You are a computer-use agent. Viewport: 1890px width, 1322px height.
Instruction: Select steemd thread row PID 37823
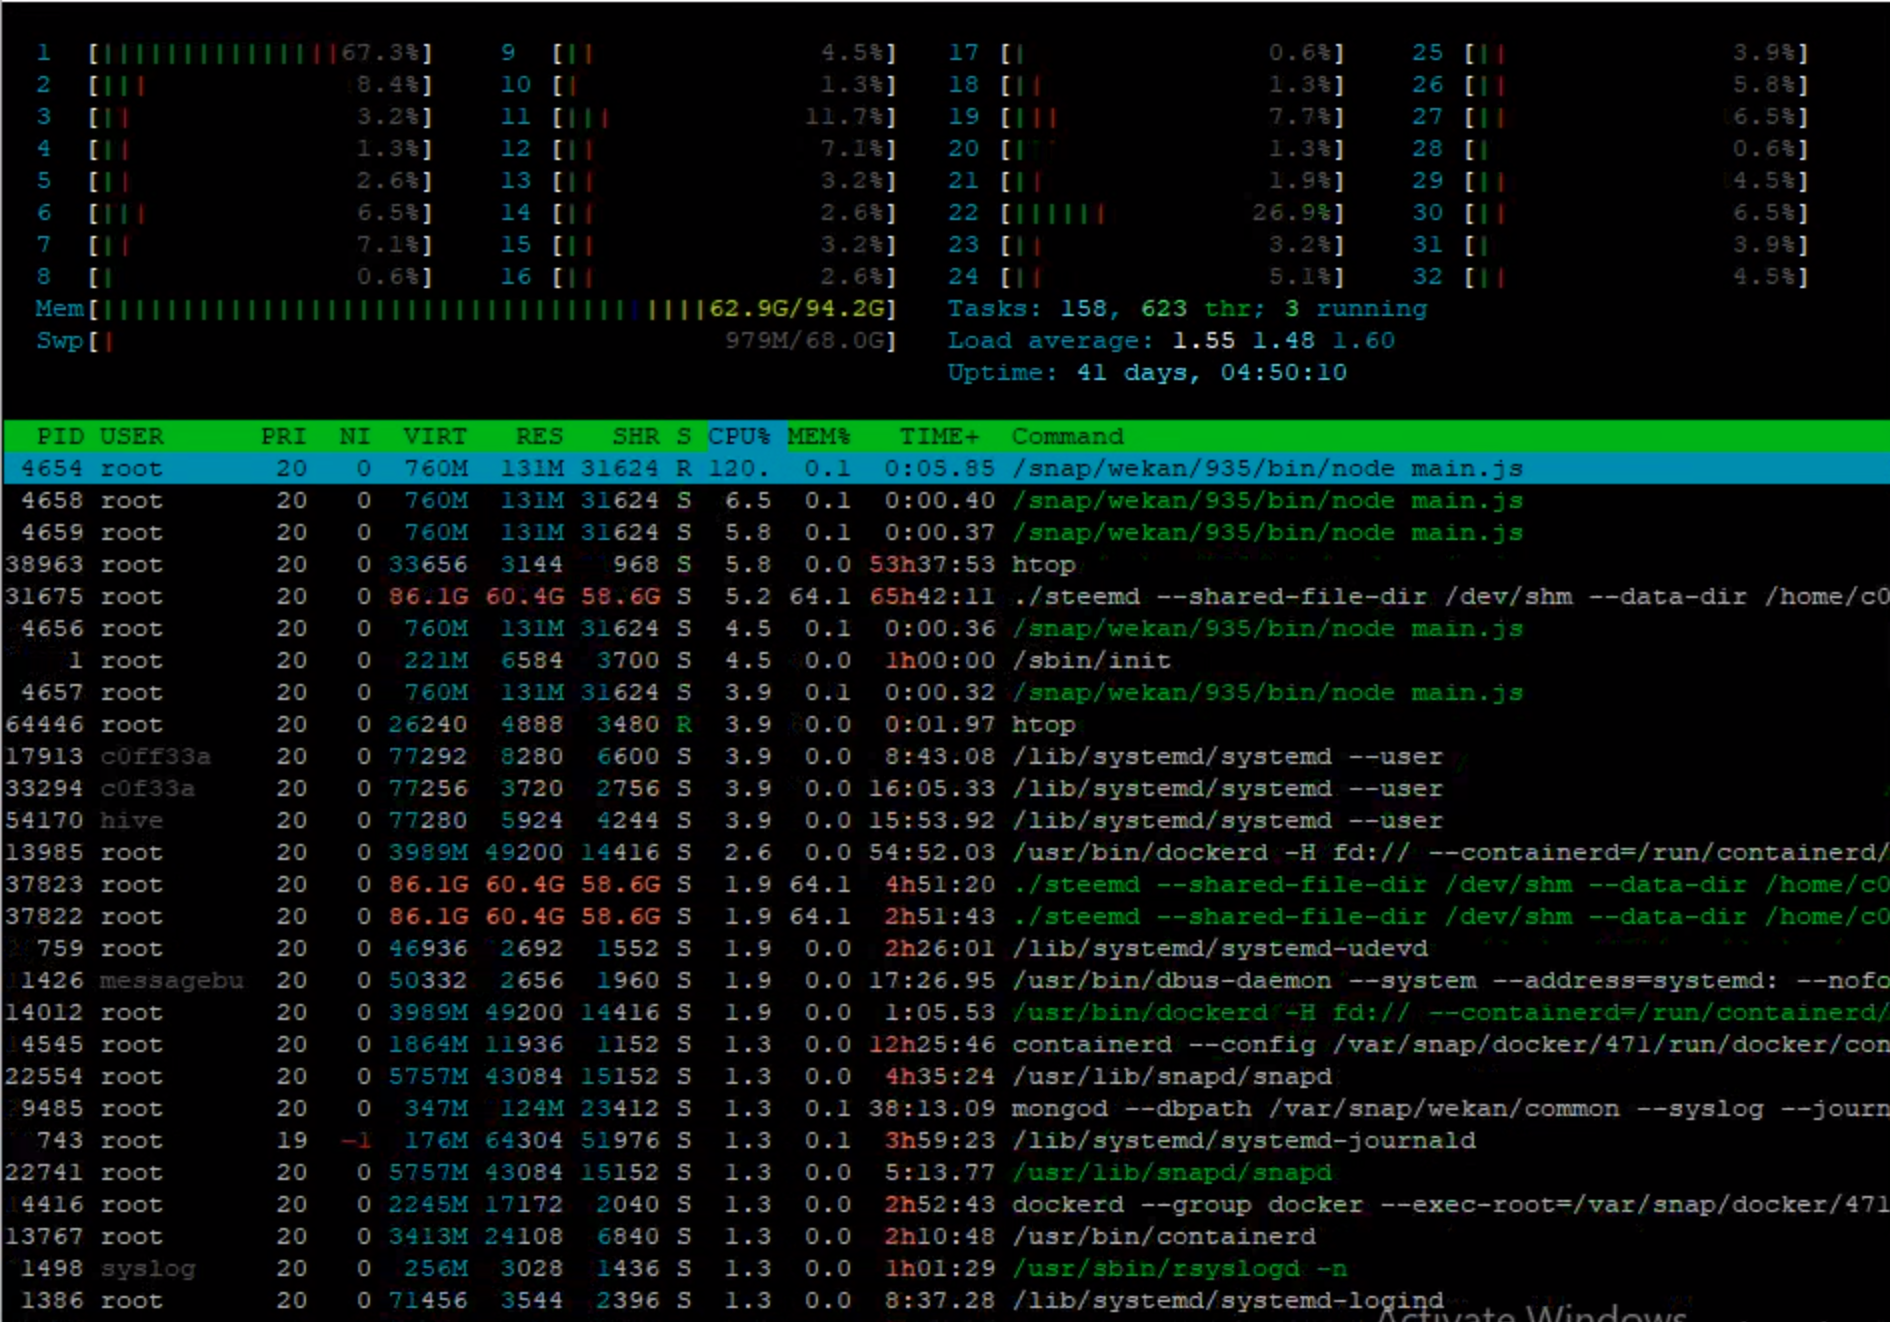click(946, 884)
